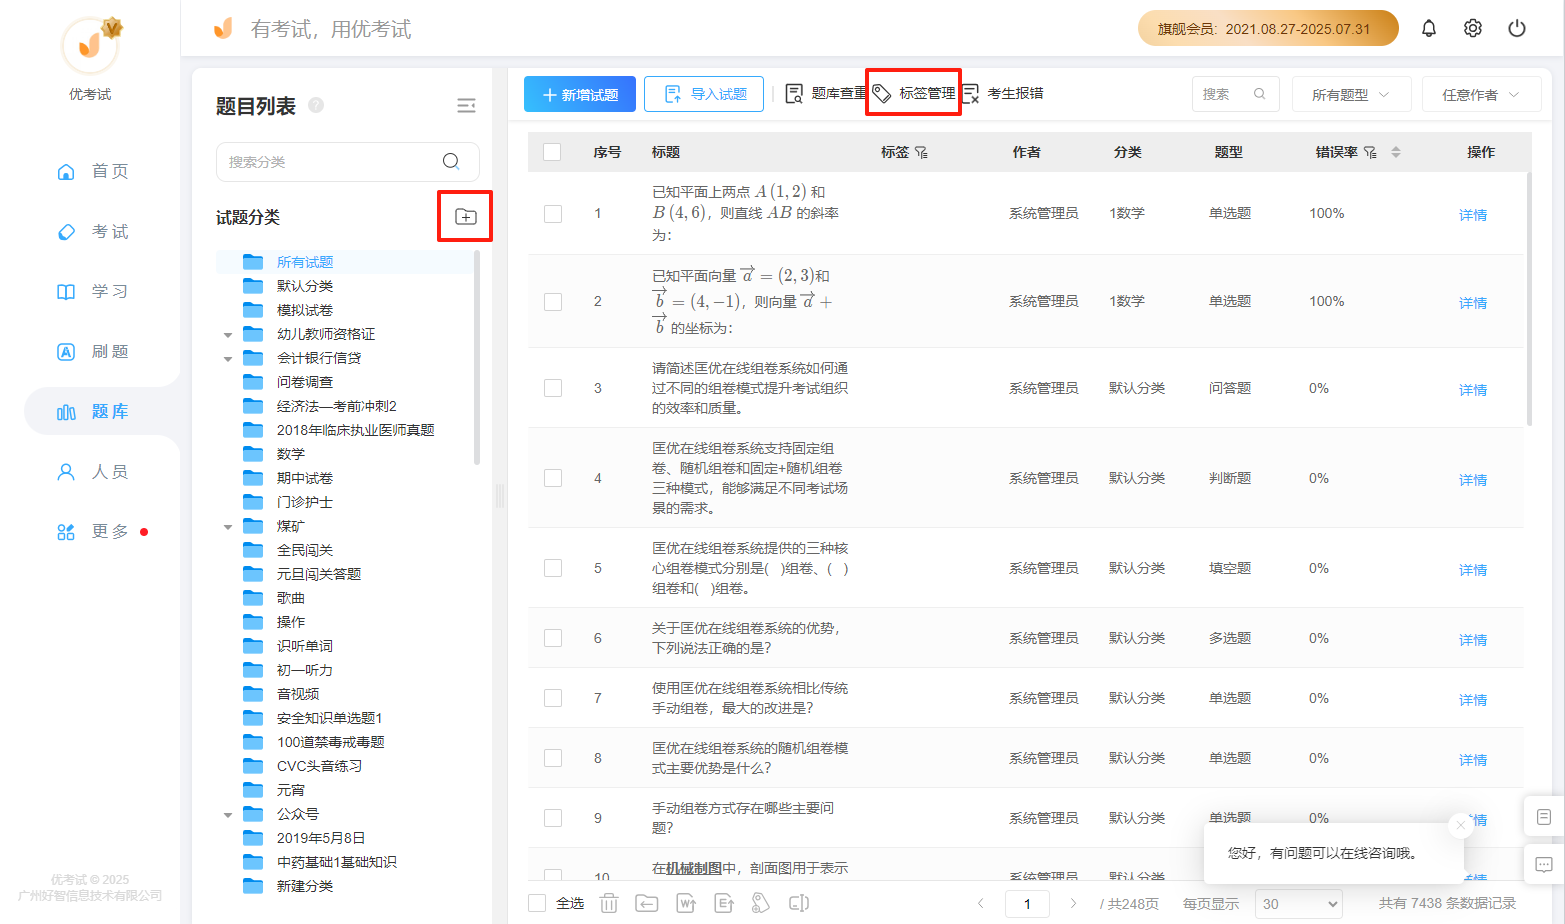The image size is (1565, 924).
Task: Open the 任意作者 dropdown
Action: click(x=1481, y=94)
